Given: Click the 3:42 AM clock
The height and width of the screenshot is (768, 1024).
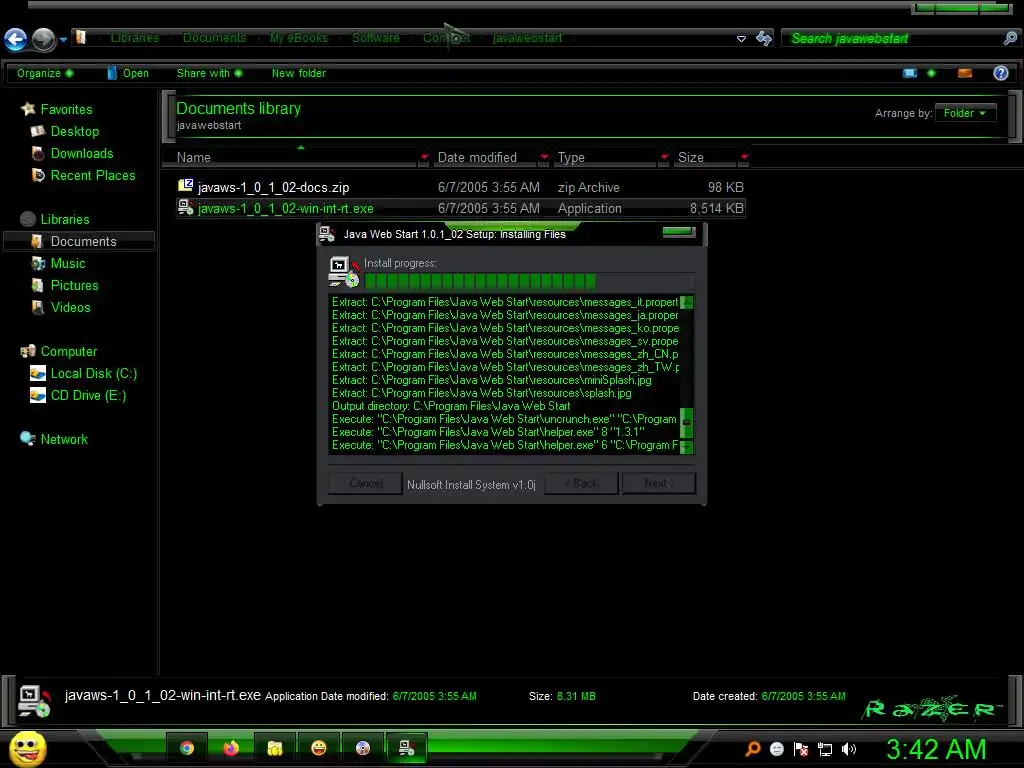Looking at the screenshot, I should pyautogui.click(x=935, y=749).
